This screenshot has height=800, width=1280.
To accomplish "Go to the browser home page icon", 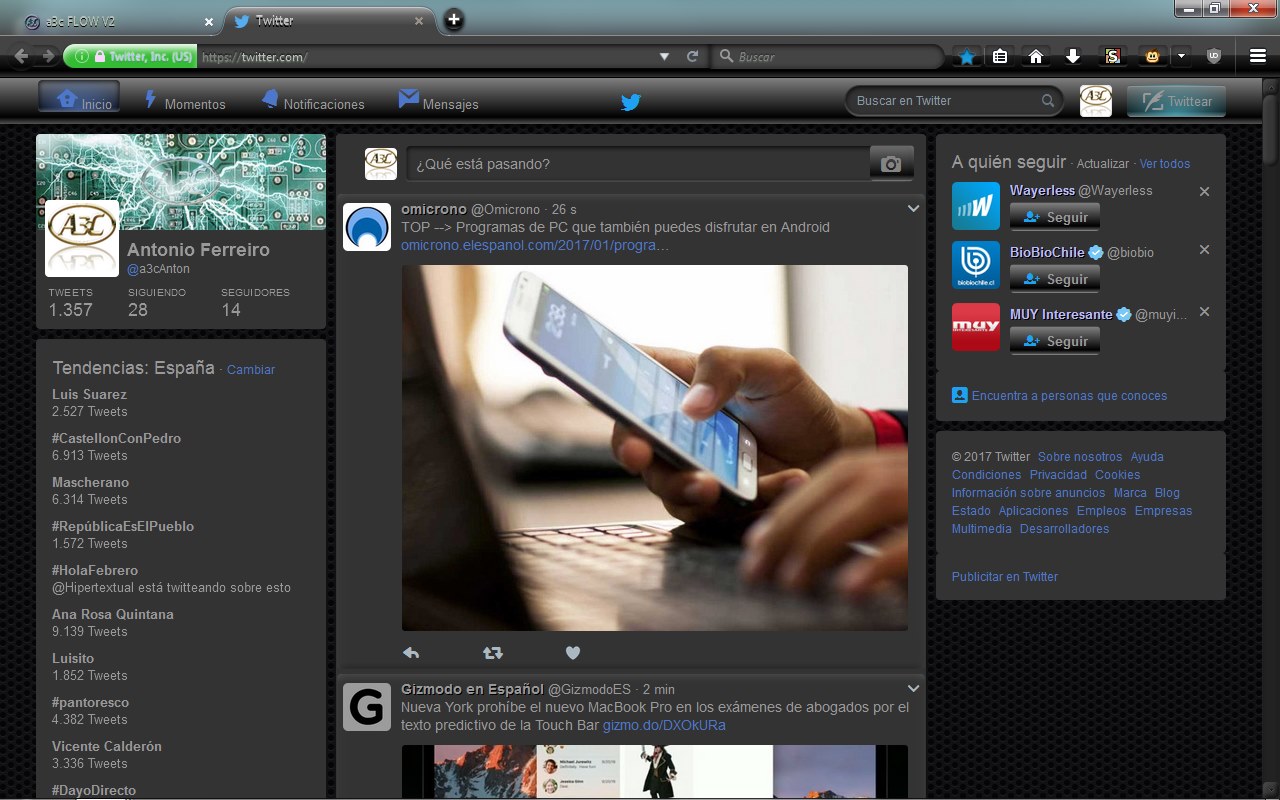I will click(x=1036, y=57).
